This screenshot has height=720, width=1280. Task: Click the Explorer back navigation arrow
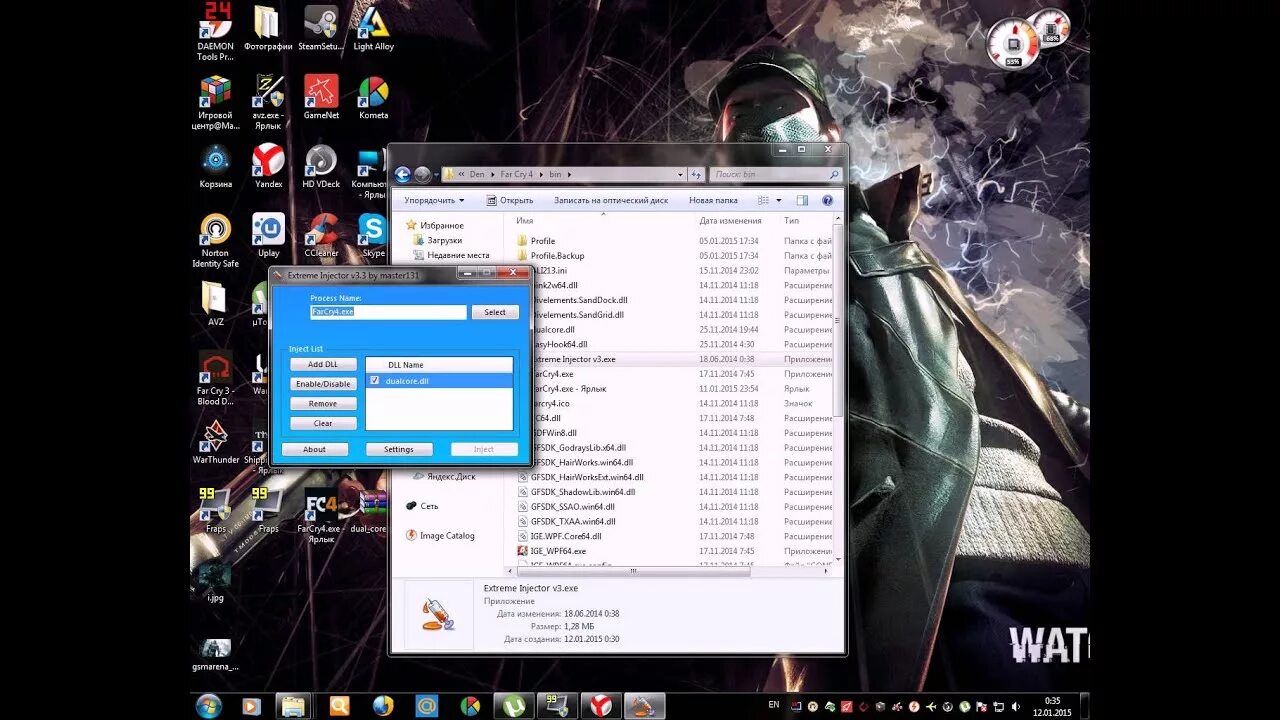[403, 174]
